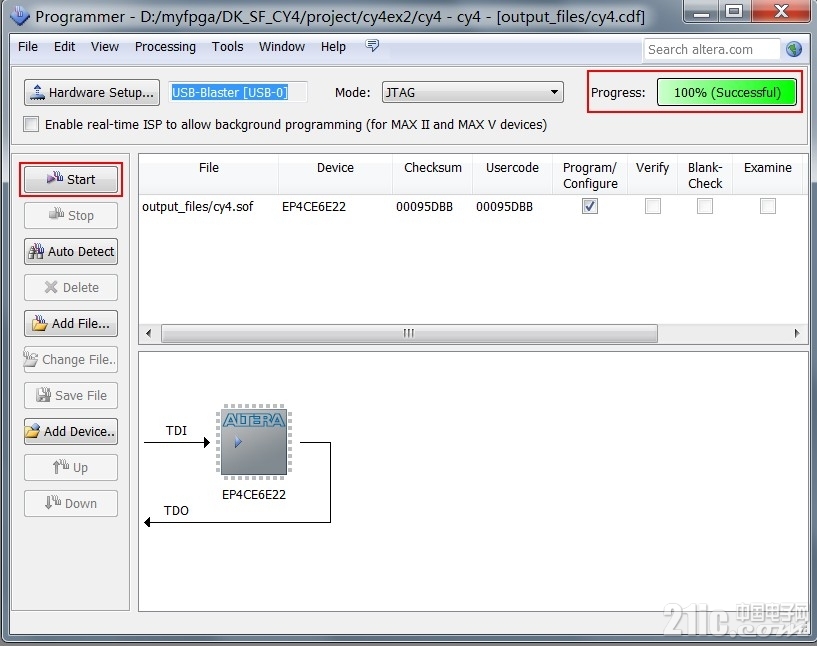Select output_files/cy4.sof file cell
Image resolution: width=817 pixels, height=646 pixels.
pyautogui.click(x=197, y=207)
